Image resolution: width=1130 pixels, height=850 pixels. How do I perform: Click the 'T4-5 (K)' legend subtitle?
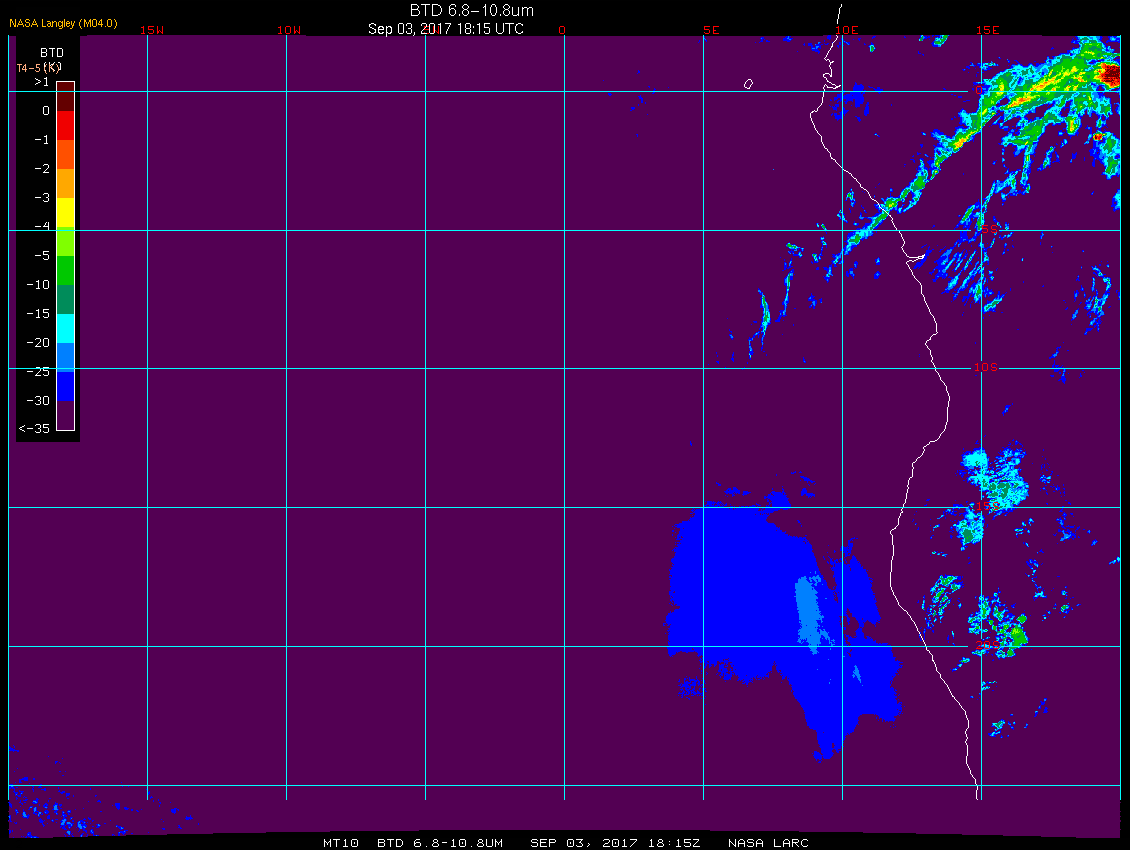39,68
